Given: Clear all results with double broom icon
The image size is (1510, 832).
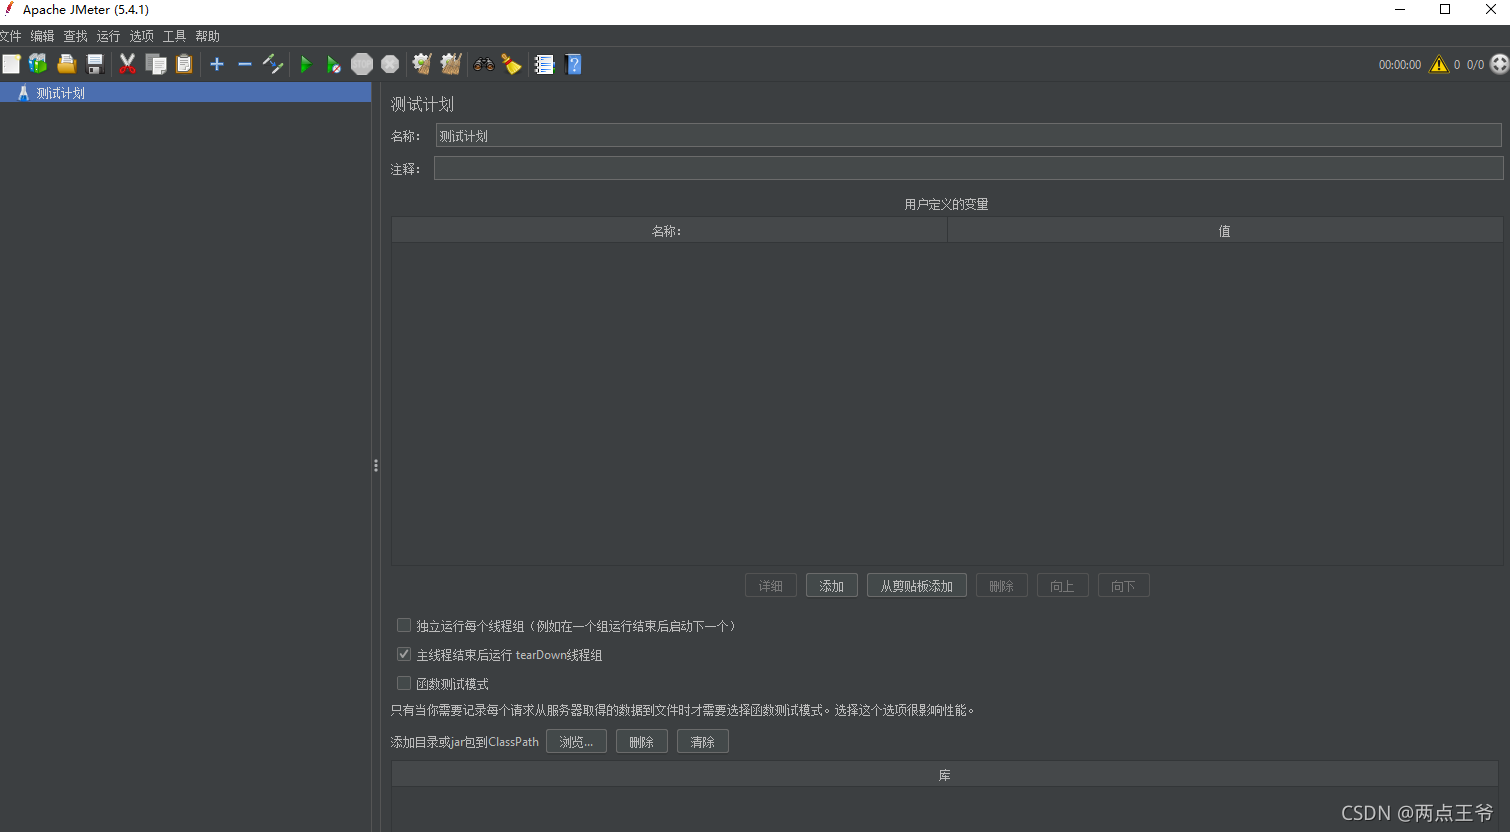Looking at the screenshot, I should click(x=451, y=64).
